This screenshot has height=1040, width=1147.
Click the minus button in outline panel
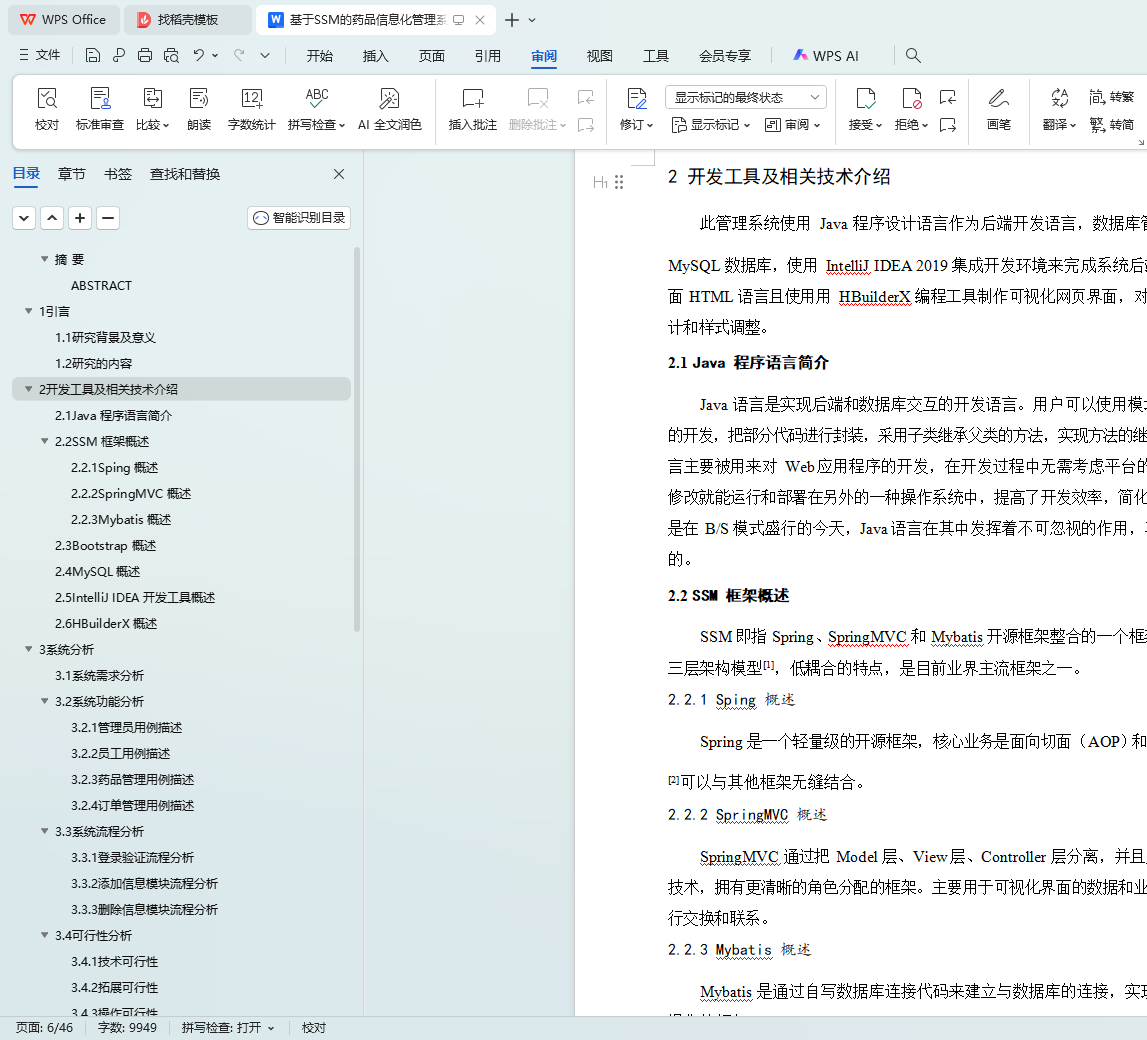pos(108,218)
